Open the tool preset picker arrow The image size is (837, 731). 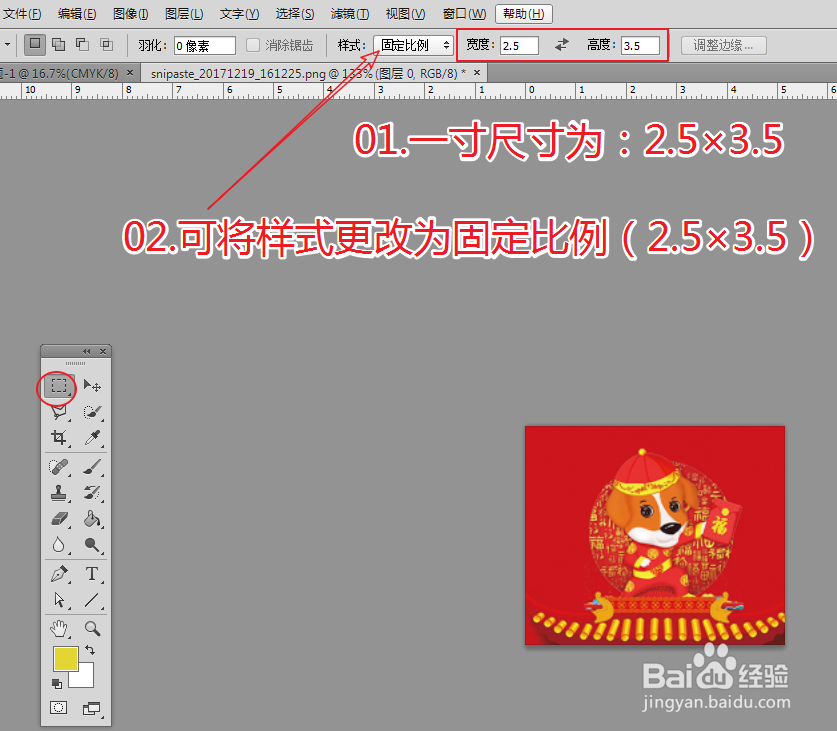pos(7,45)
